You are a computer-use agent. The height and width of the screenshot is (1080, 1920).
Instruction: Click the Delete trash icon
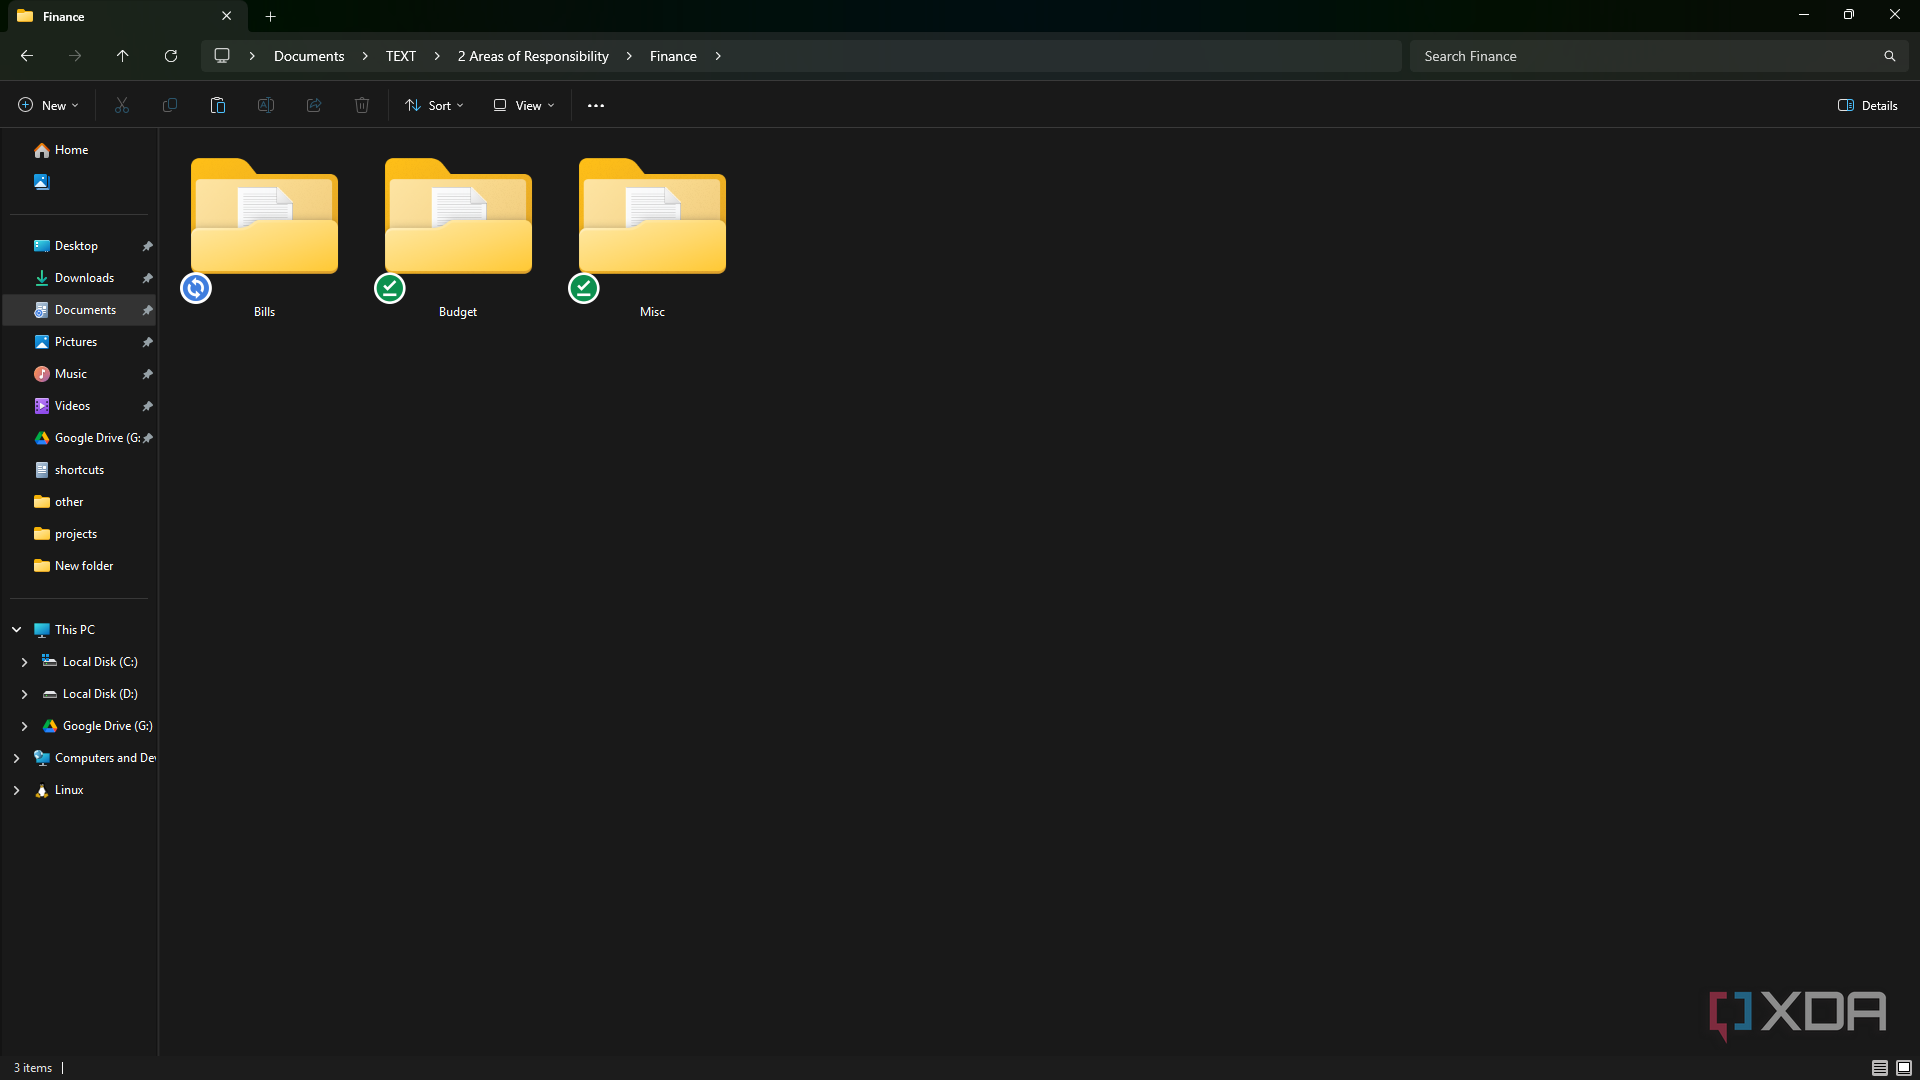[362, 105]
